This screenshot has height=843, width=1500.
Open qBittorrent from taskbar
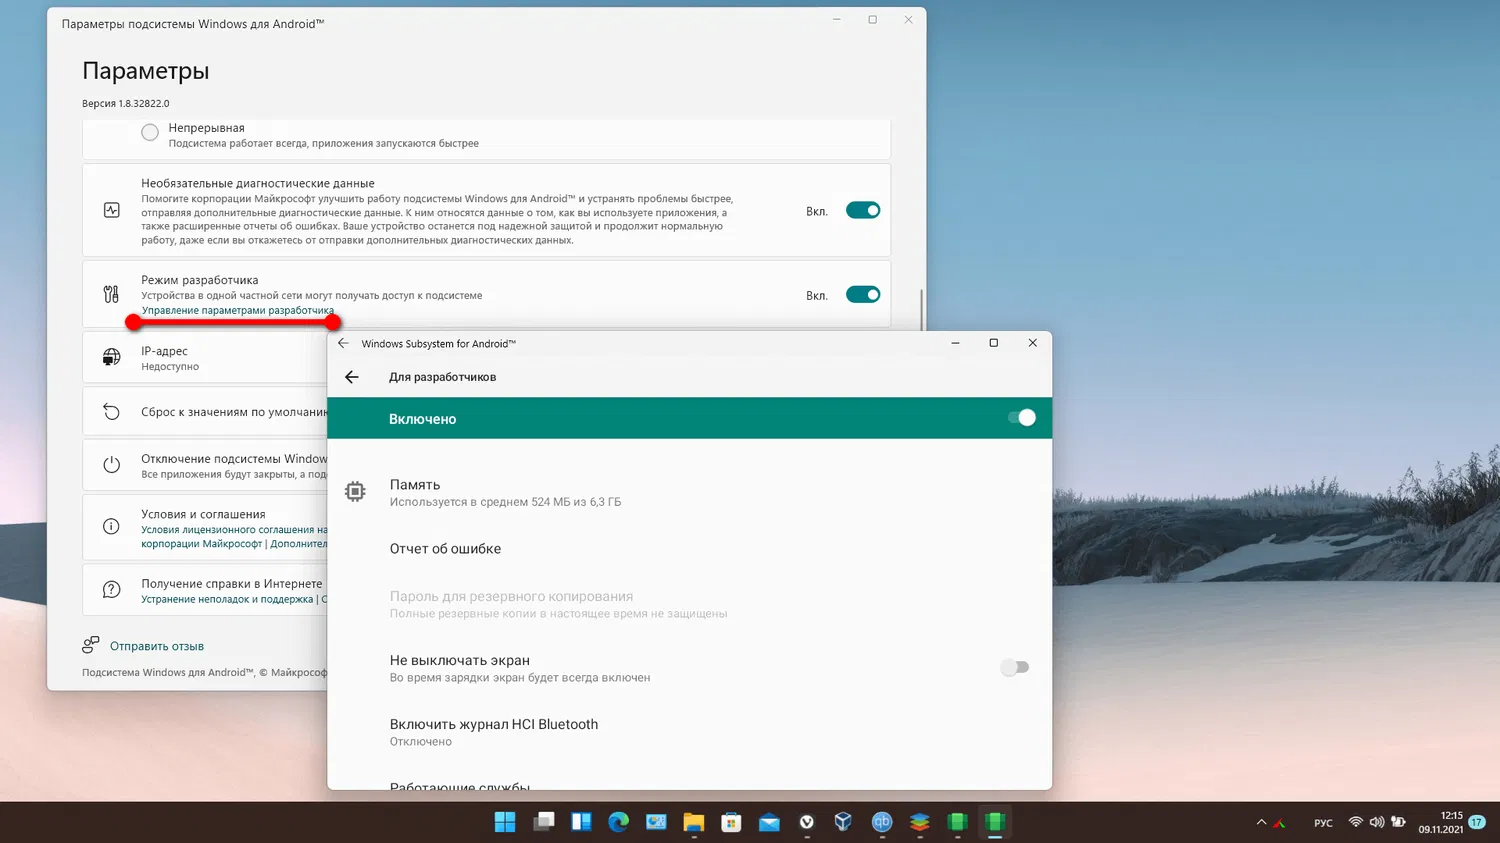point(882,822)
